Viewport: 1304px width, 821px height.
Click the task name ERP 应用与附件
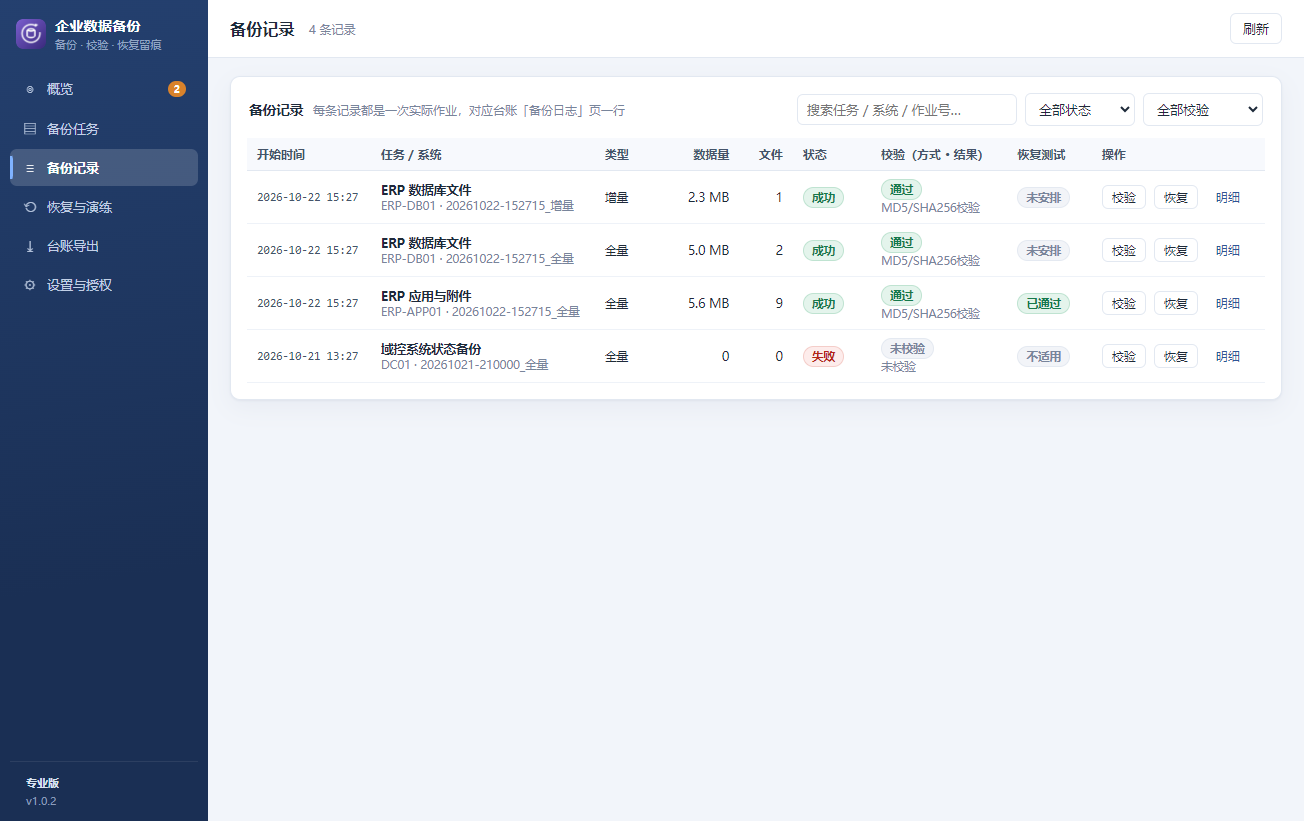(x=426, y=296)
